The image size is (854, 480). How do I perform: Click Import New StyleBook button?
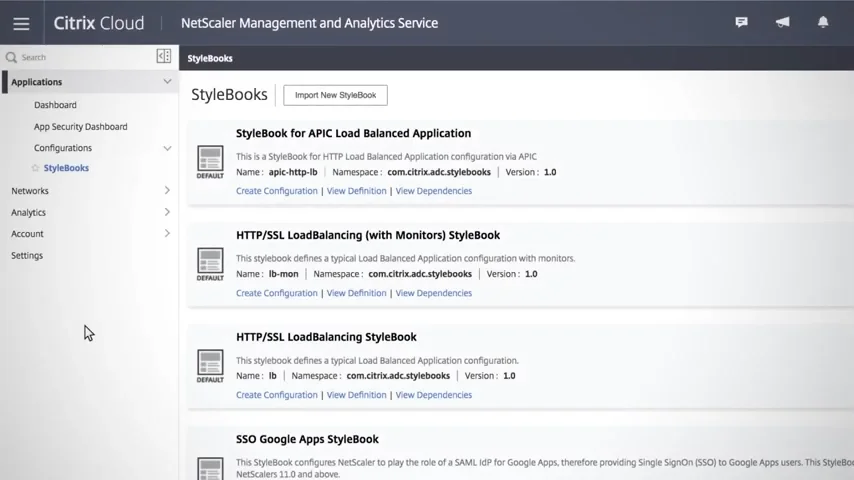coord(336,95)
